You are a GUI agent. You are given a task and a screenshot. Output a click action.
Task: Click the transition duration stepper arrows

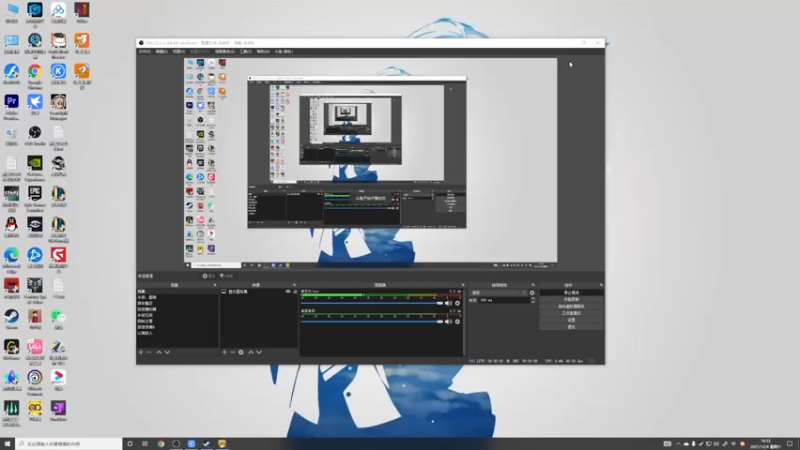(533, 300)
